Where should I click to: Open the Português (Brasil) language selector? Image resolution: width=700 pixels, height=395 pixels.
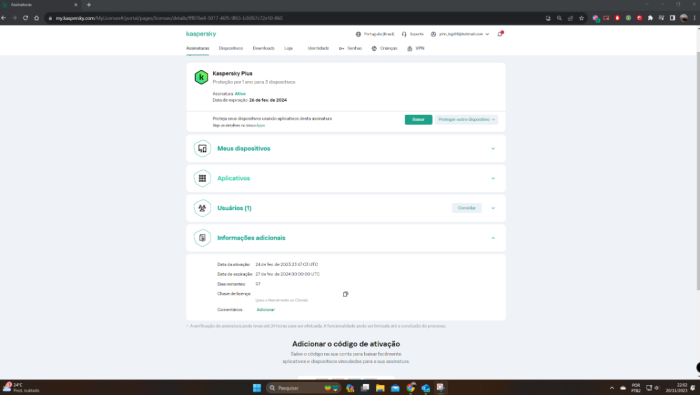tap(375, 34)
